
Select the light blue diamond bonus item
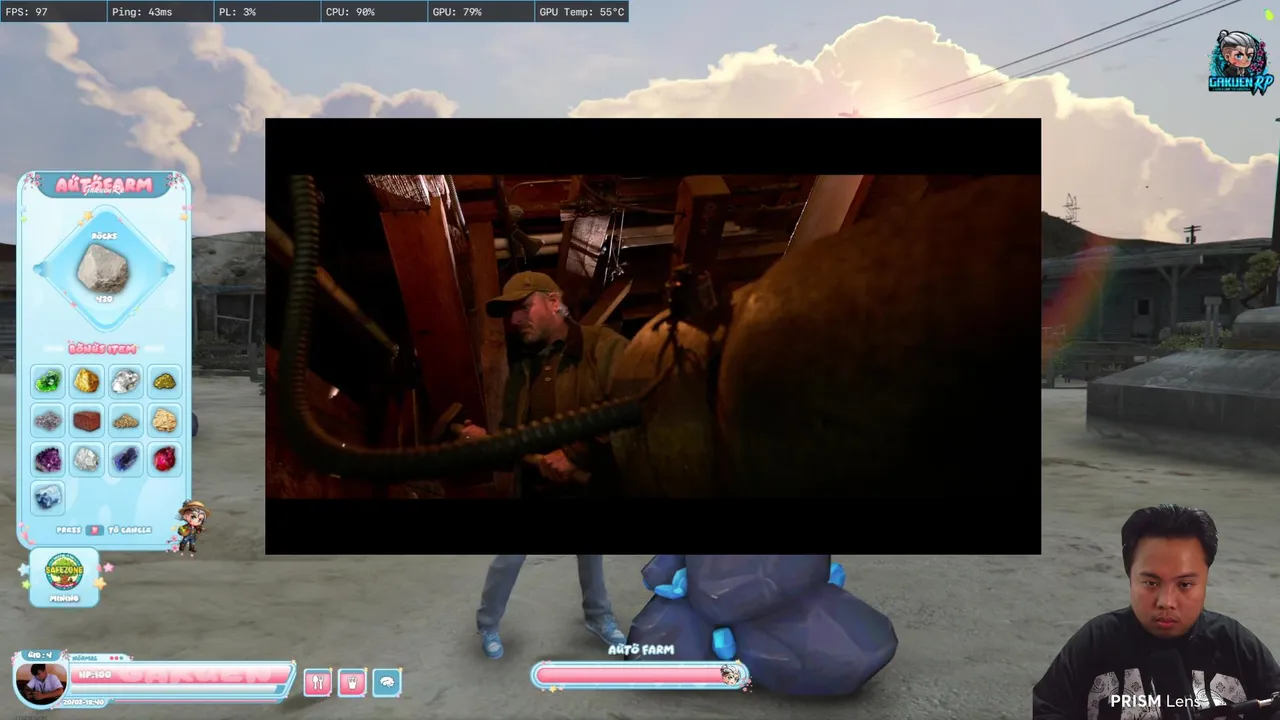(x=48, y=497)
